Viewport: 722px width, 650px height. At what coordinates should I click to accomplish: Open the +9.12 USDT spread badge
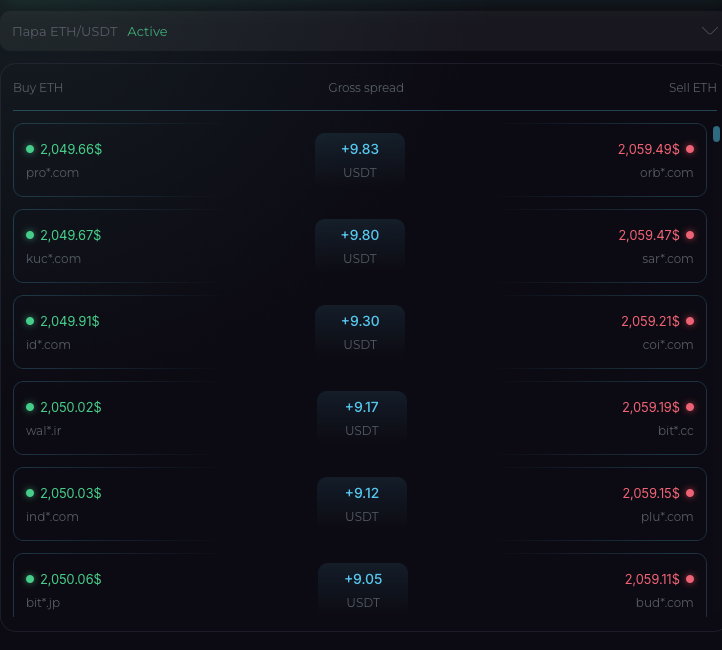(361, 505)
